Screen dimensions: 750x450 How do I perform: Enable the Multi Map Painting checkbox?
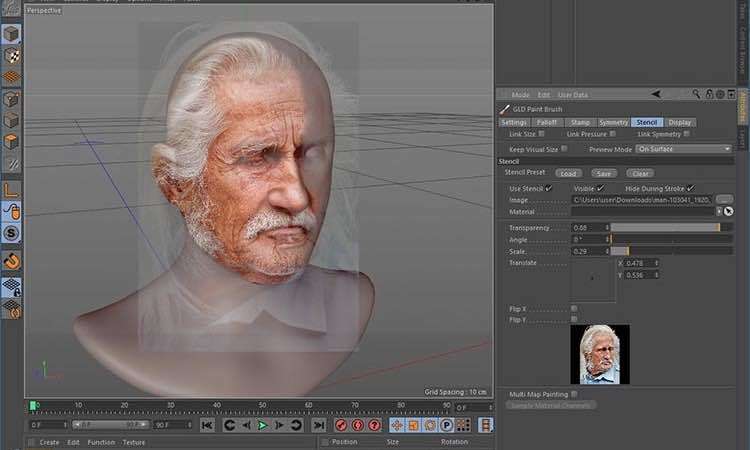[574, 394]
